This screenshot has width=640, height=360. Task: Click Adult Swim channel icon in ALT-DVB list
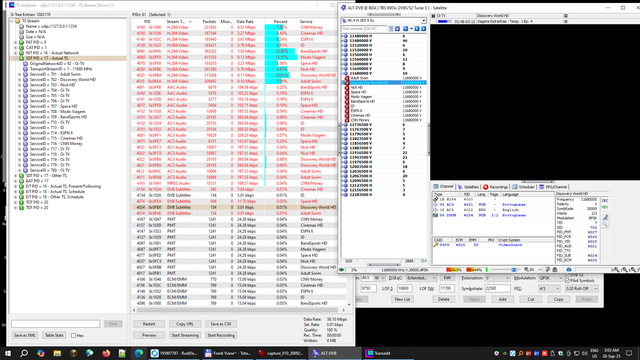point(347,78)
